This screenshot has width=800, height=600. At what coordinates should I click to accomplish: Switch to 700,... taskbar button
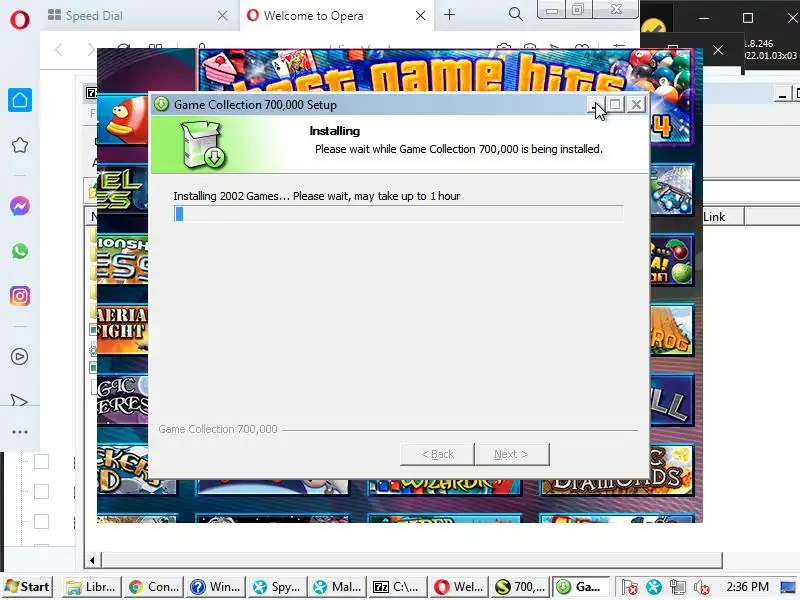(x=520, y=587)
